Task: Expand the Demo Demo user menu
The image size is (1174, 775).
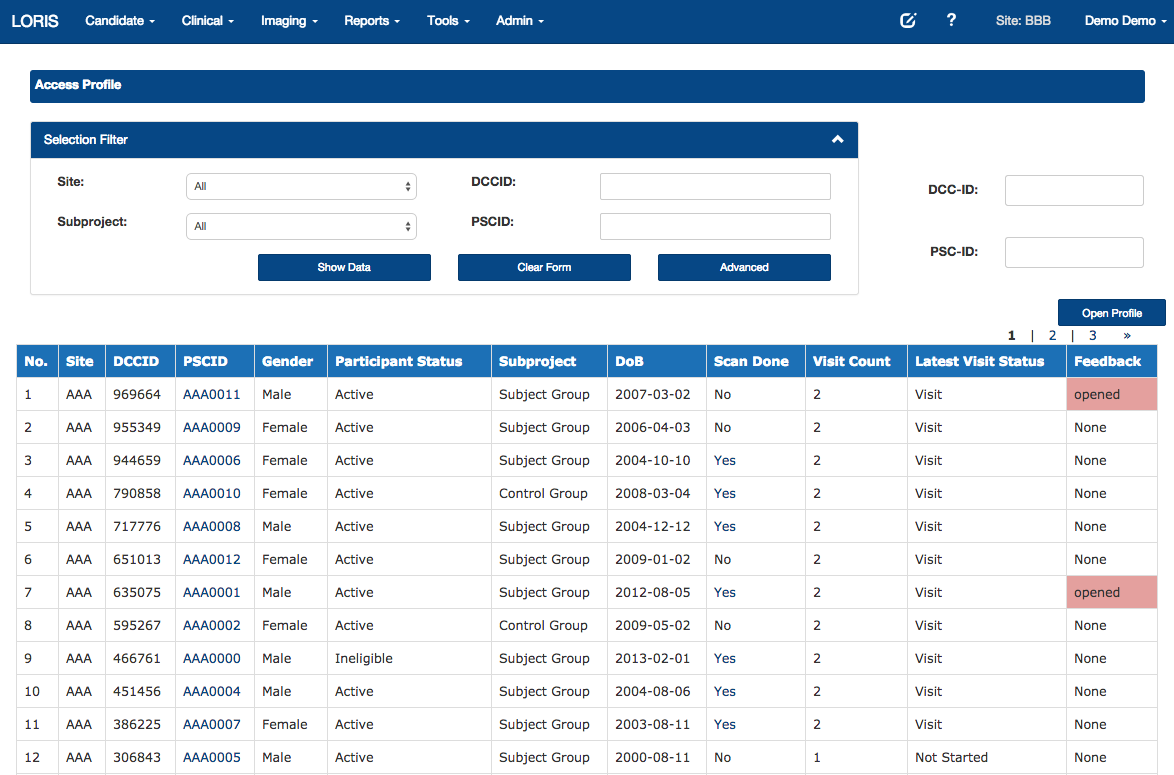Action: (1125, 21)
